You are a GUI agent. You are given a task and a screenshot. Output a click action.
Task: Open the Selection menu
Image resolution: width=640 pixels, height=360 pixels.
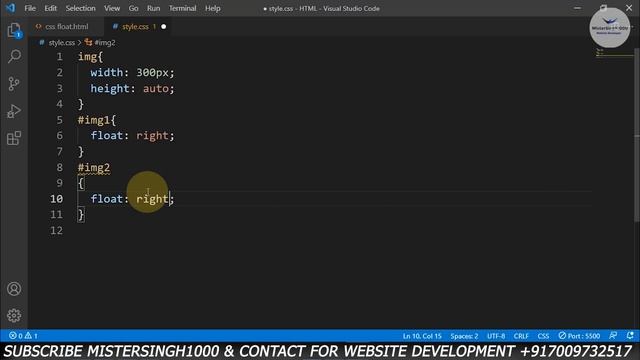point(80,8)
